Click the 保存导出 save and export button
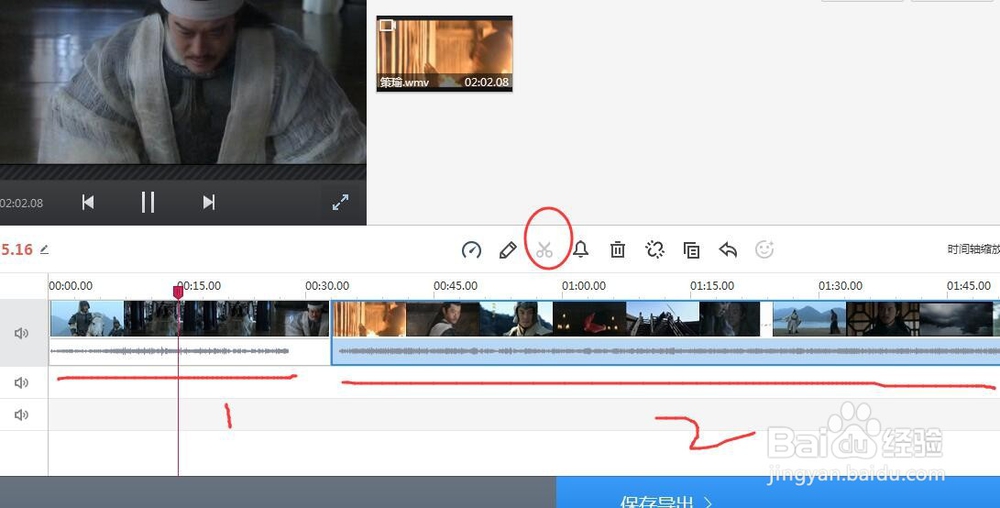The image size is (1000, 508). click(x=778, y=492)
